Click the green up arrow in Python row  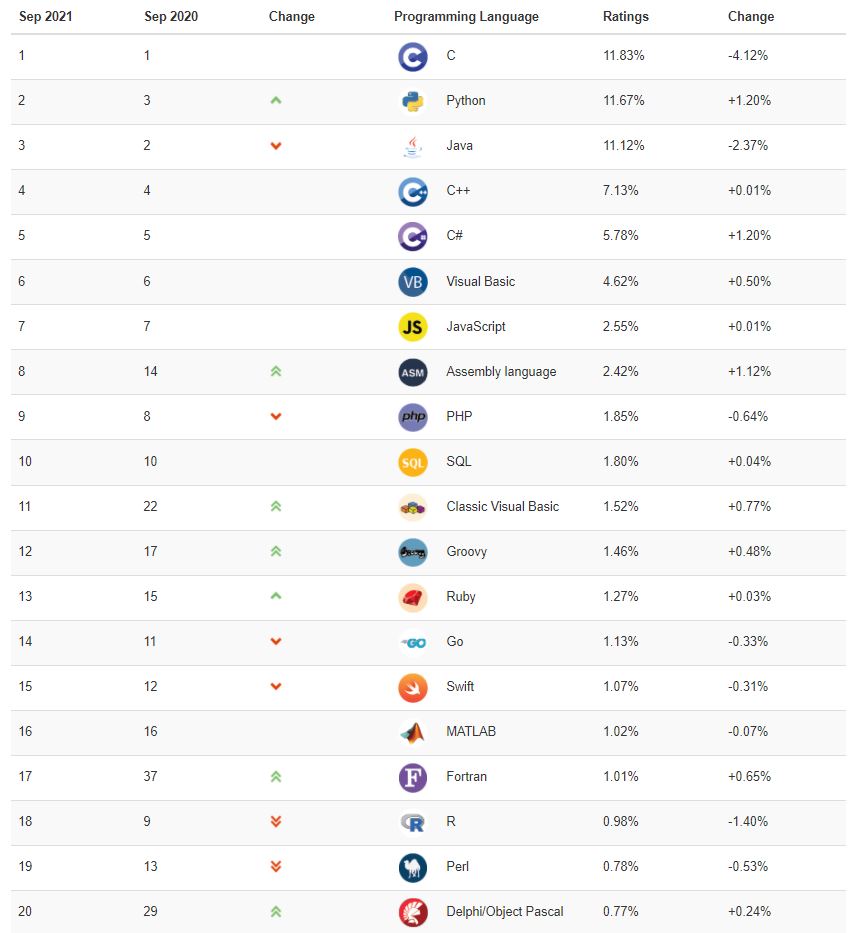pos(276,101)
